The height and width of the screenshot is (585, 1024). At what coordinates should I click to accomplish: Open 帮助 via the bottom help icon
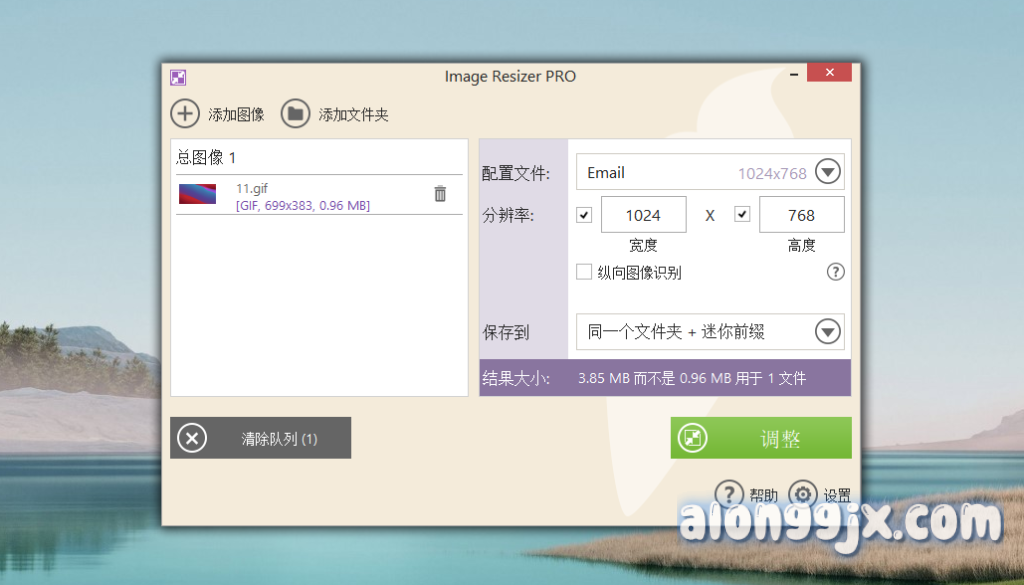[730, 494]
